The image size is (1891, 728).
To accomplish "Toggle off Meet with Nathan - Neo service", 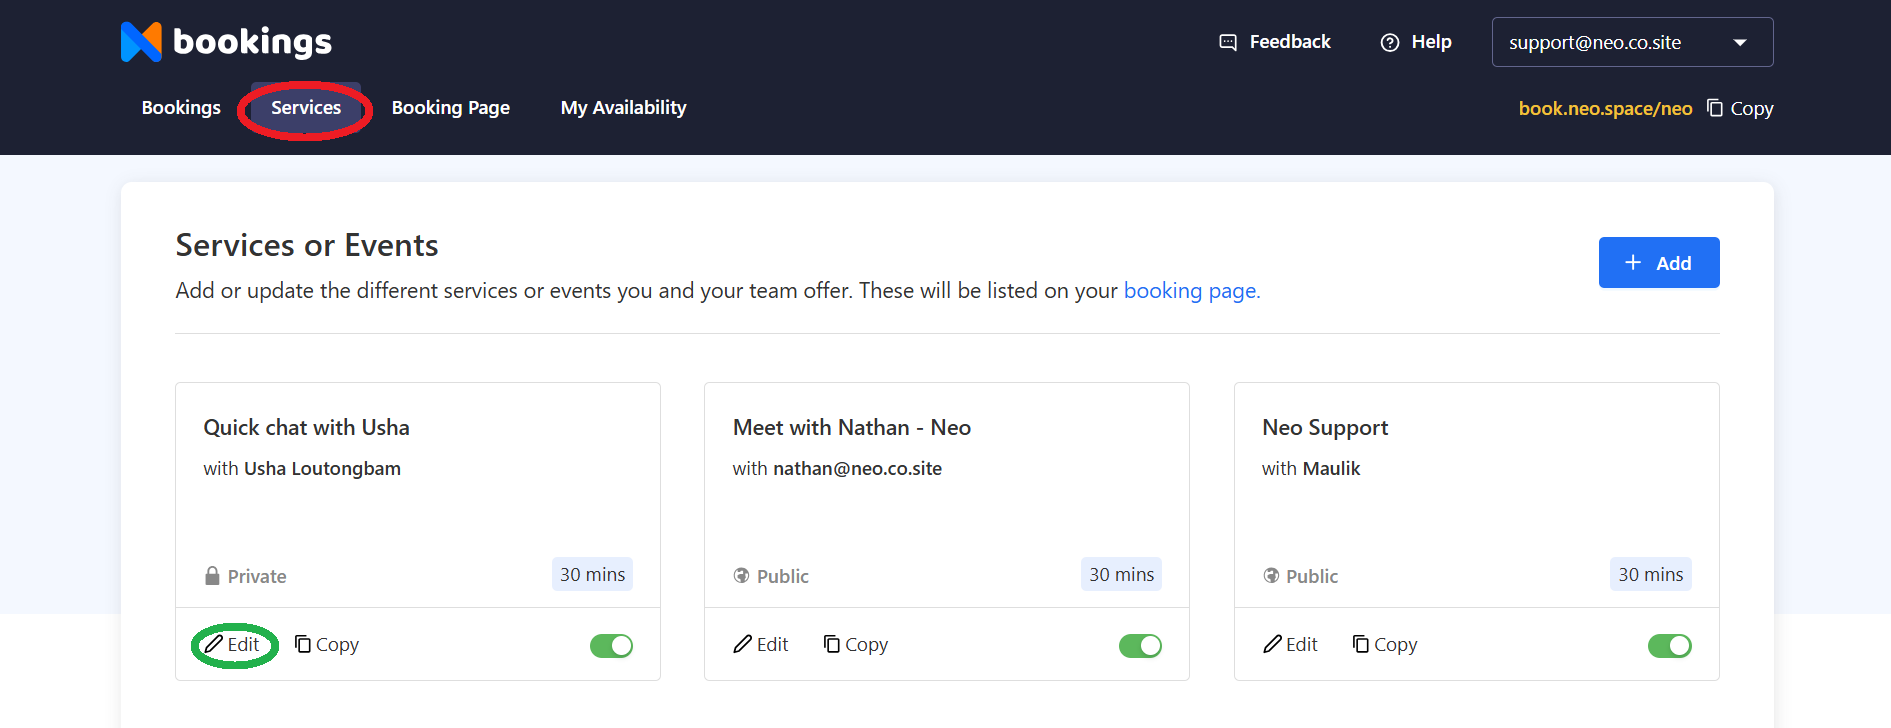I will point(1140,646).
